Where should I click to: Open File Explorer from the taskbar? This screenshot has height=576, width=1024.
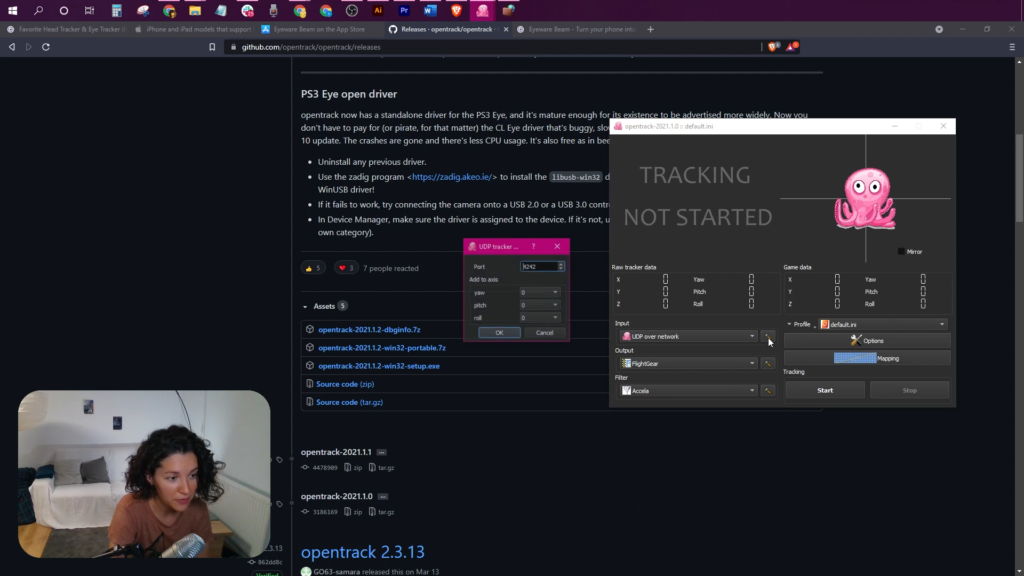195,10
